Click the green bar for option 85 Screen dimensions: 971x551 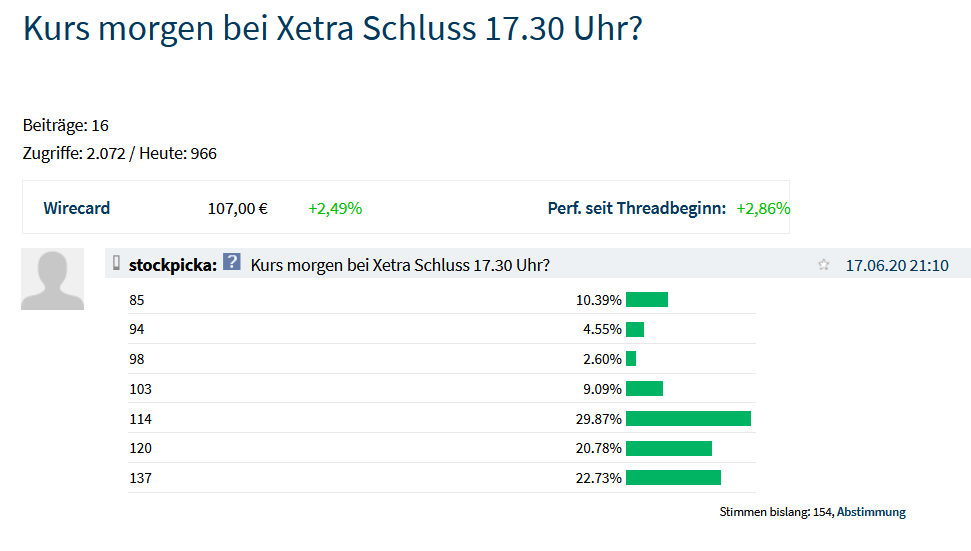647,300
